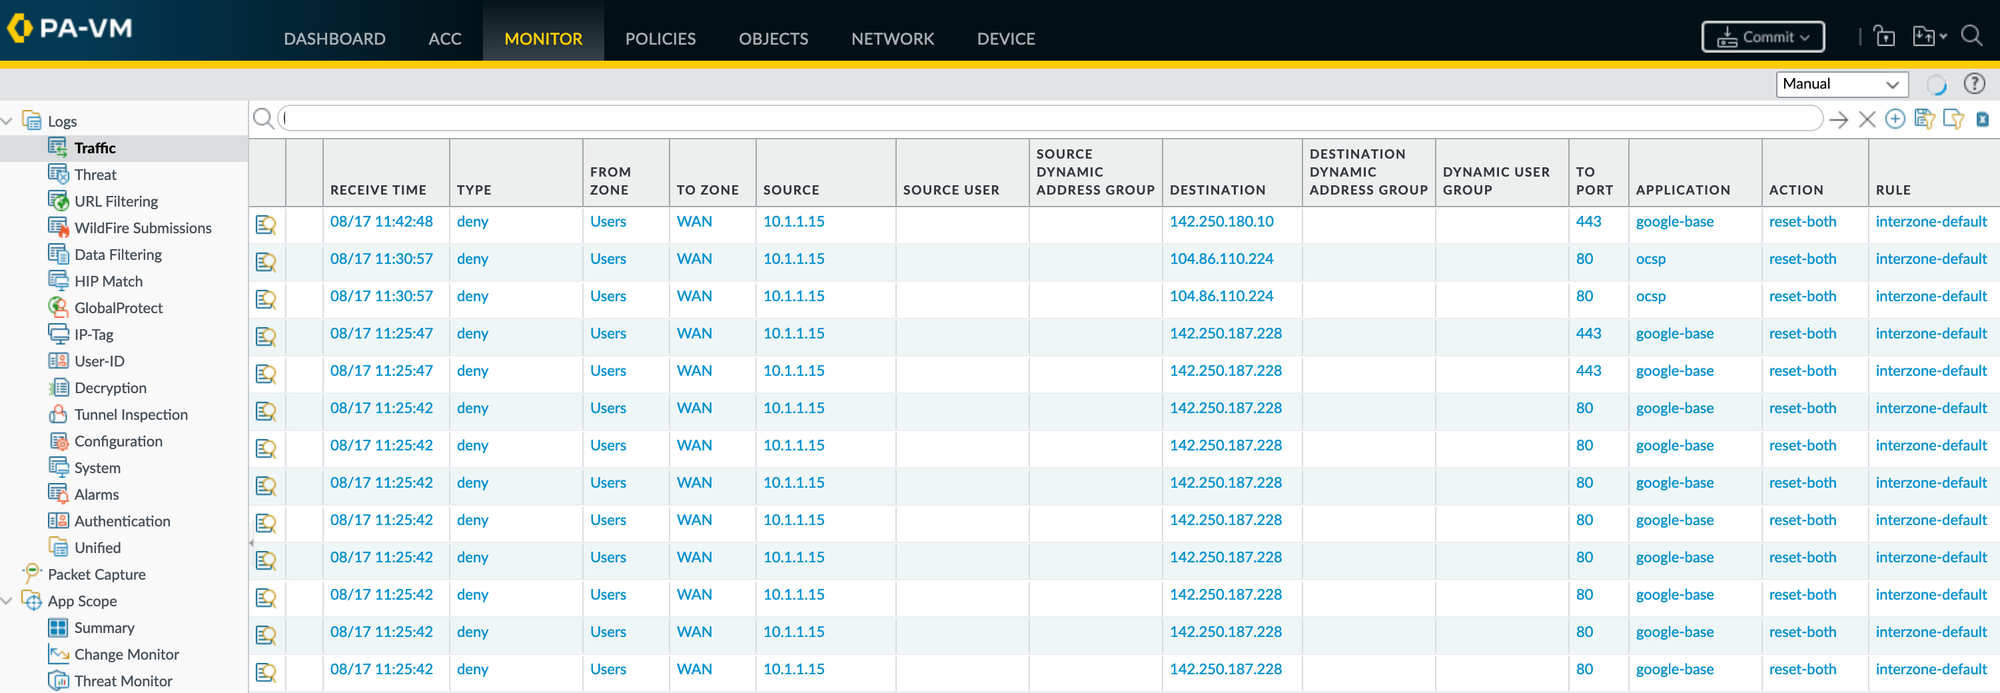Image resolution: width=2000 pixels, height=693 pixels.
Task: Click the global search magnifier in header
Action: point(1971,36)
